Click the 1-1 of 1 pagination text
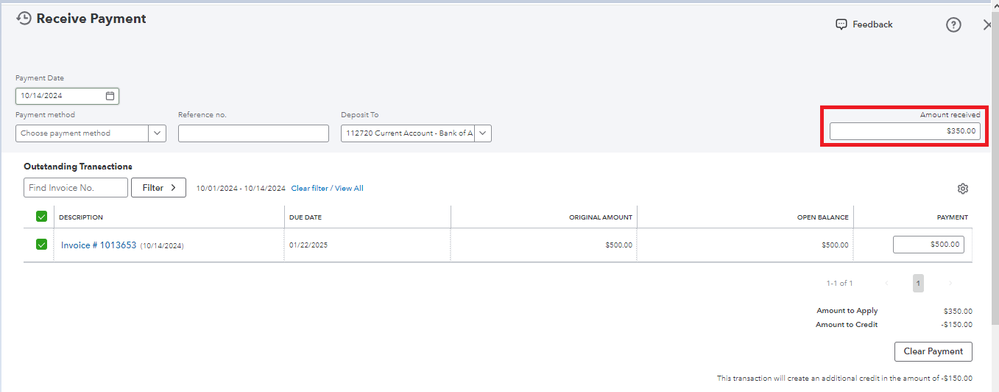 click(839, 283)
